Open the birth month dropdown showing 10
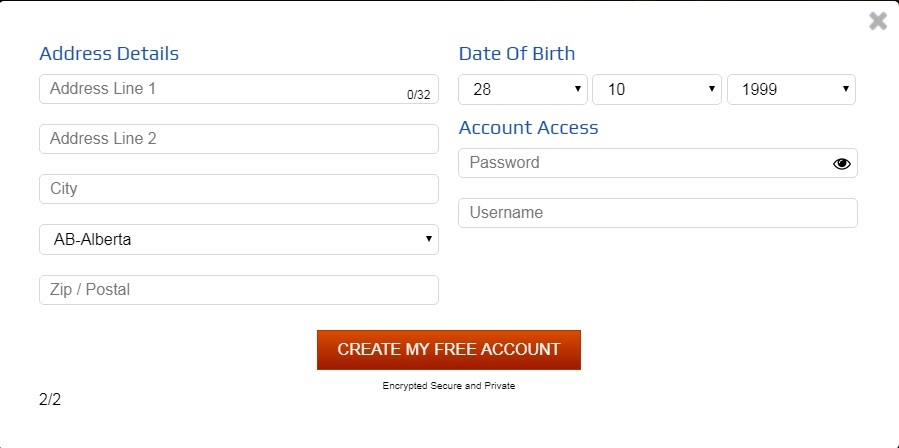Image resolution: width=899 pixels, height=448 pixels. [x=656, y=89]
